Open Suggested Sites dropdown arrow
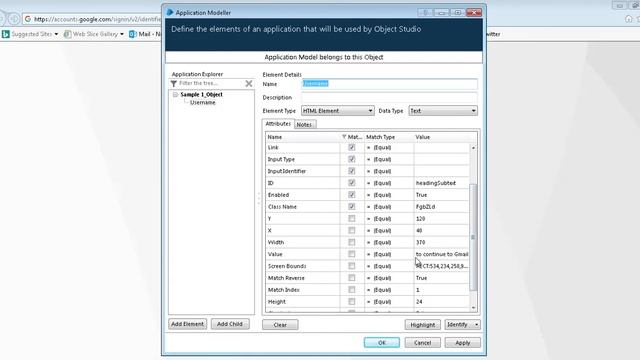 coord(56,34)
